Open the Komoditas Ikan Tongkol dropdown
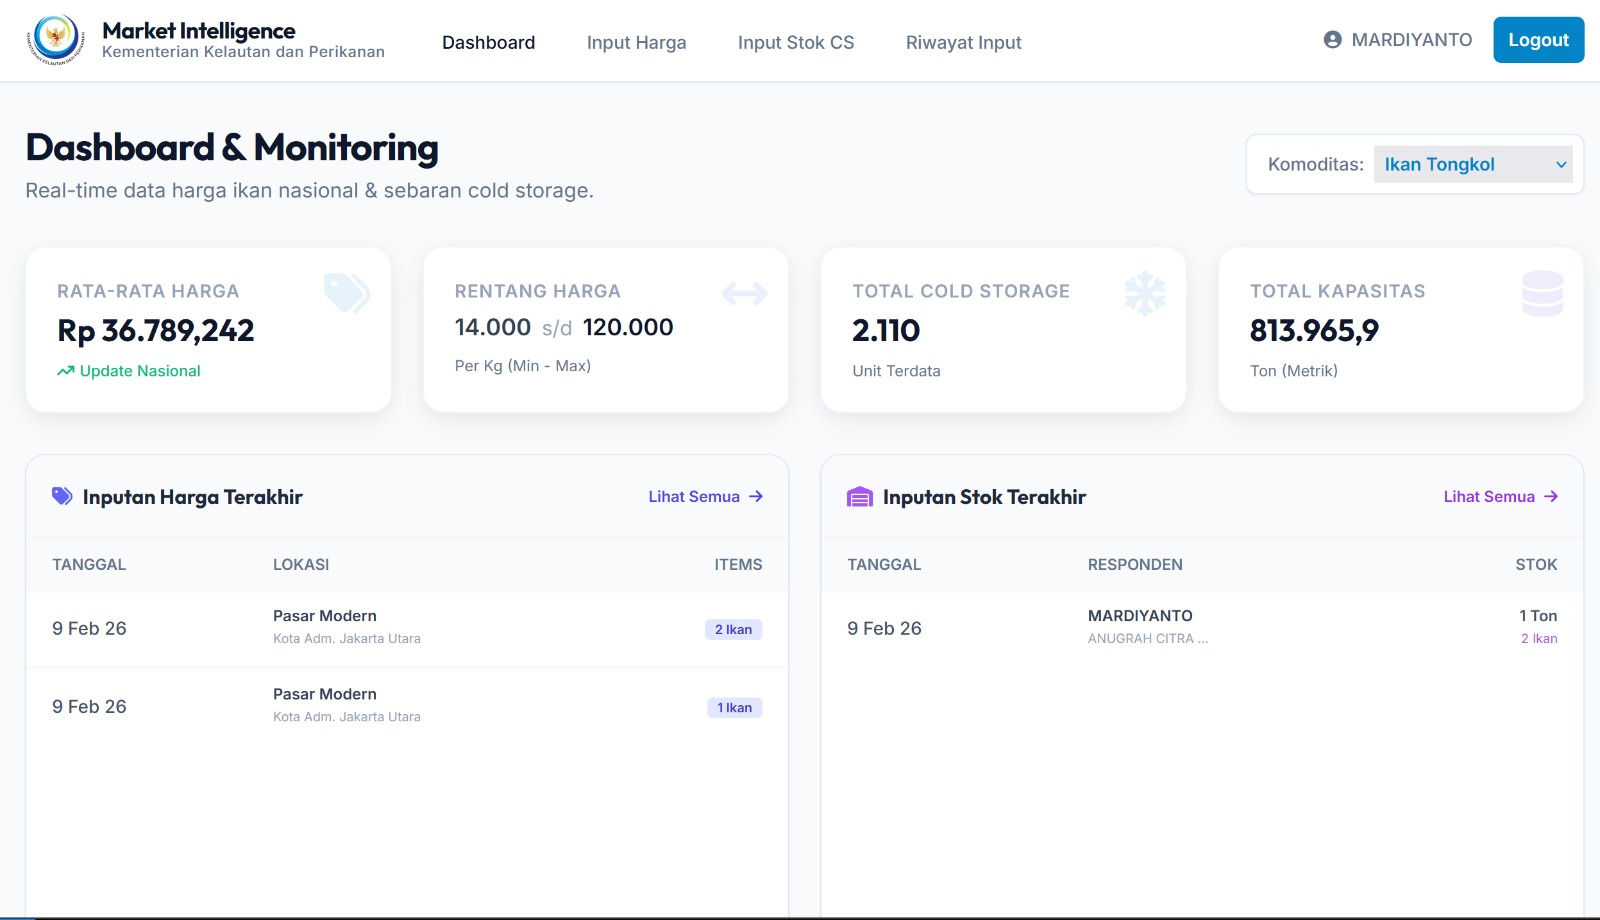Viewport: 1600px width, 920px height. pyautogui.click(x=1472, y=164)
